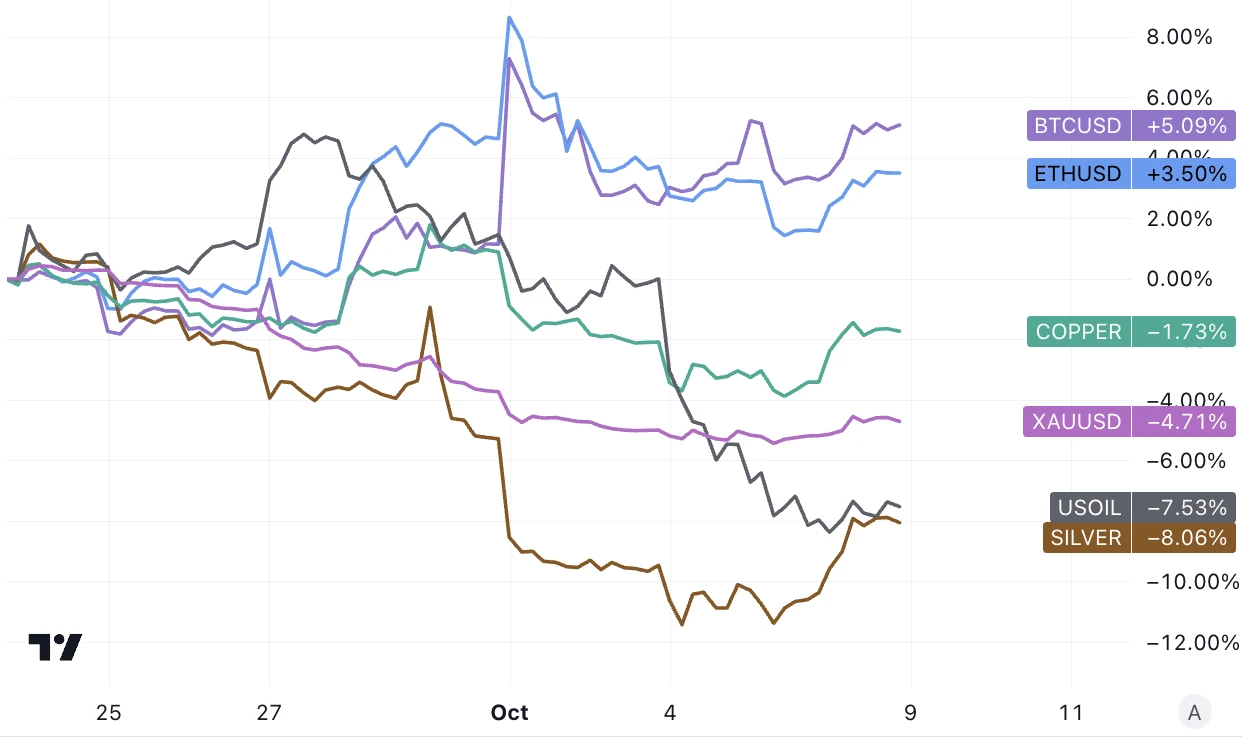Image resolution: width=1242 pixels, height=738 pixels.
Task: Click the −8.06% SILVER value tag
Action: [x=1184, y=538]
